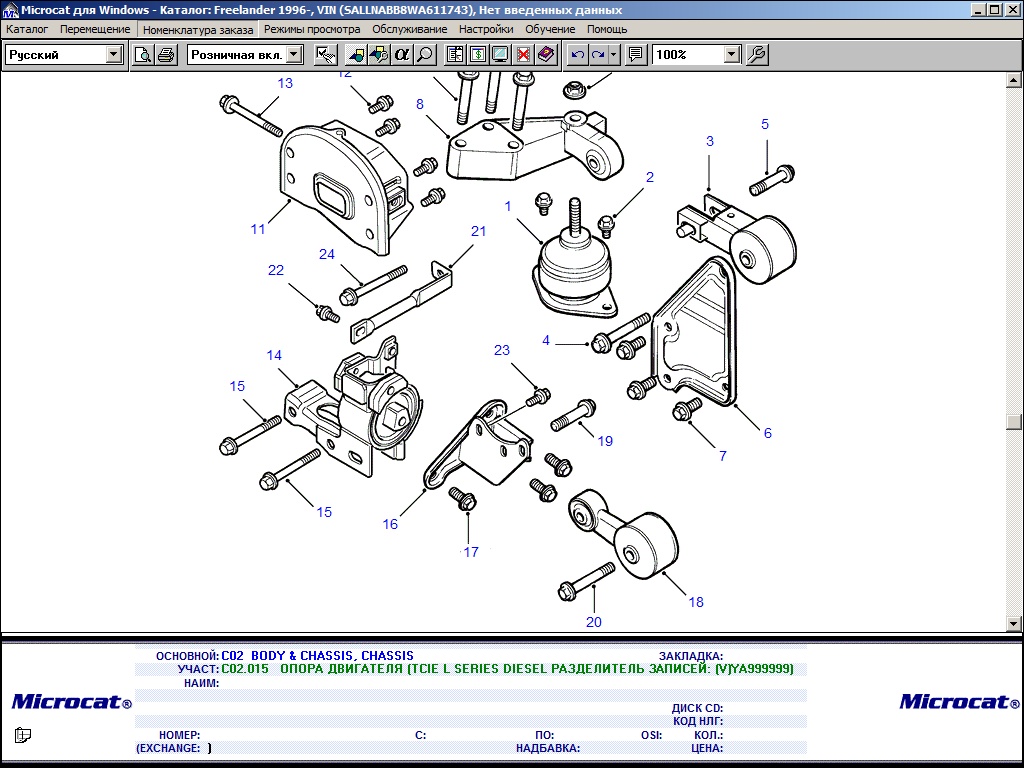This screenshot has width=1024, height=768.
Task: Click the diagram scrollbar down arrow
Action: 1014,624
